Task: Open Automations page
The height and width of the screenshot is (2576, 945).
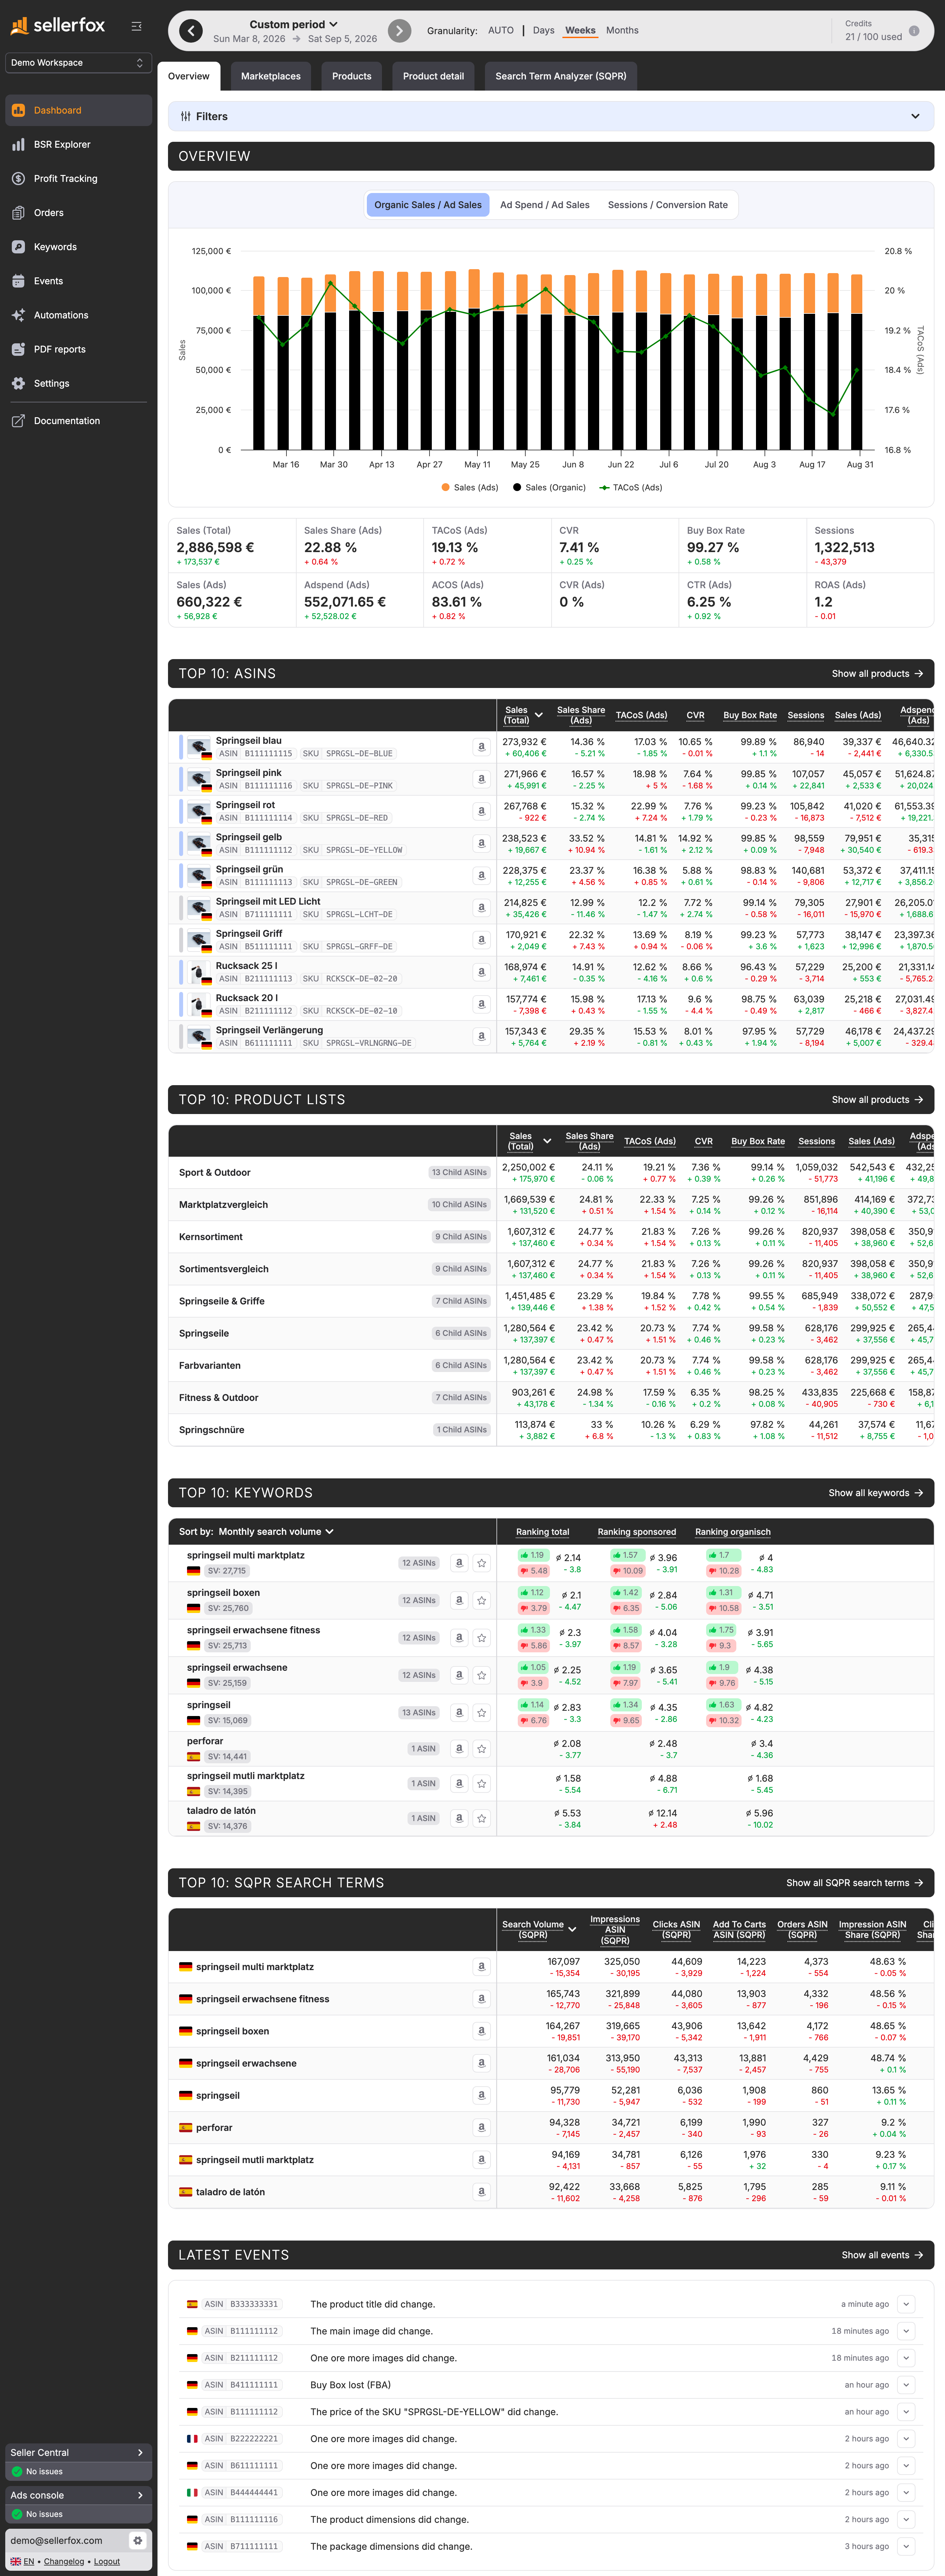Action: (x=78, y=315)
